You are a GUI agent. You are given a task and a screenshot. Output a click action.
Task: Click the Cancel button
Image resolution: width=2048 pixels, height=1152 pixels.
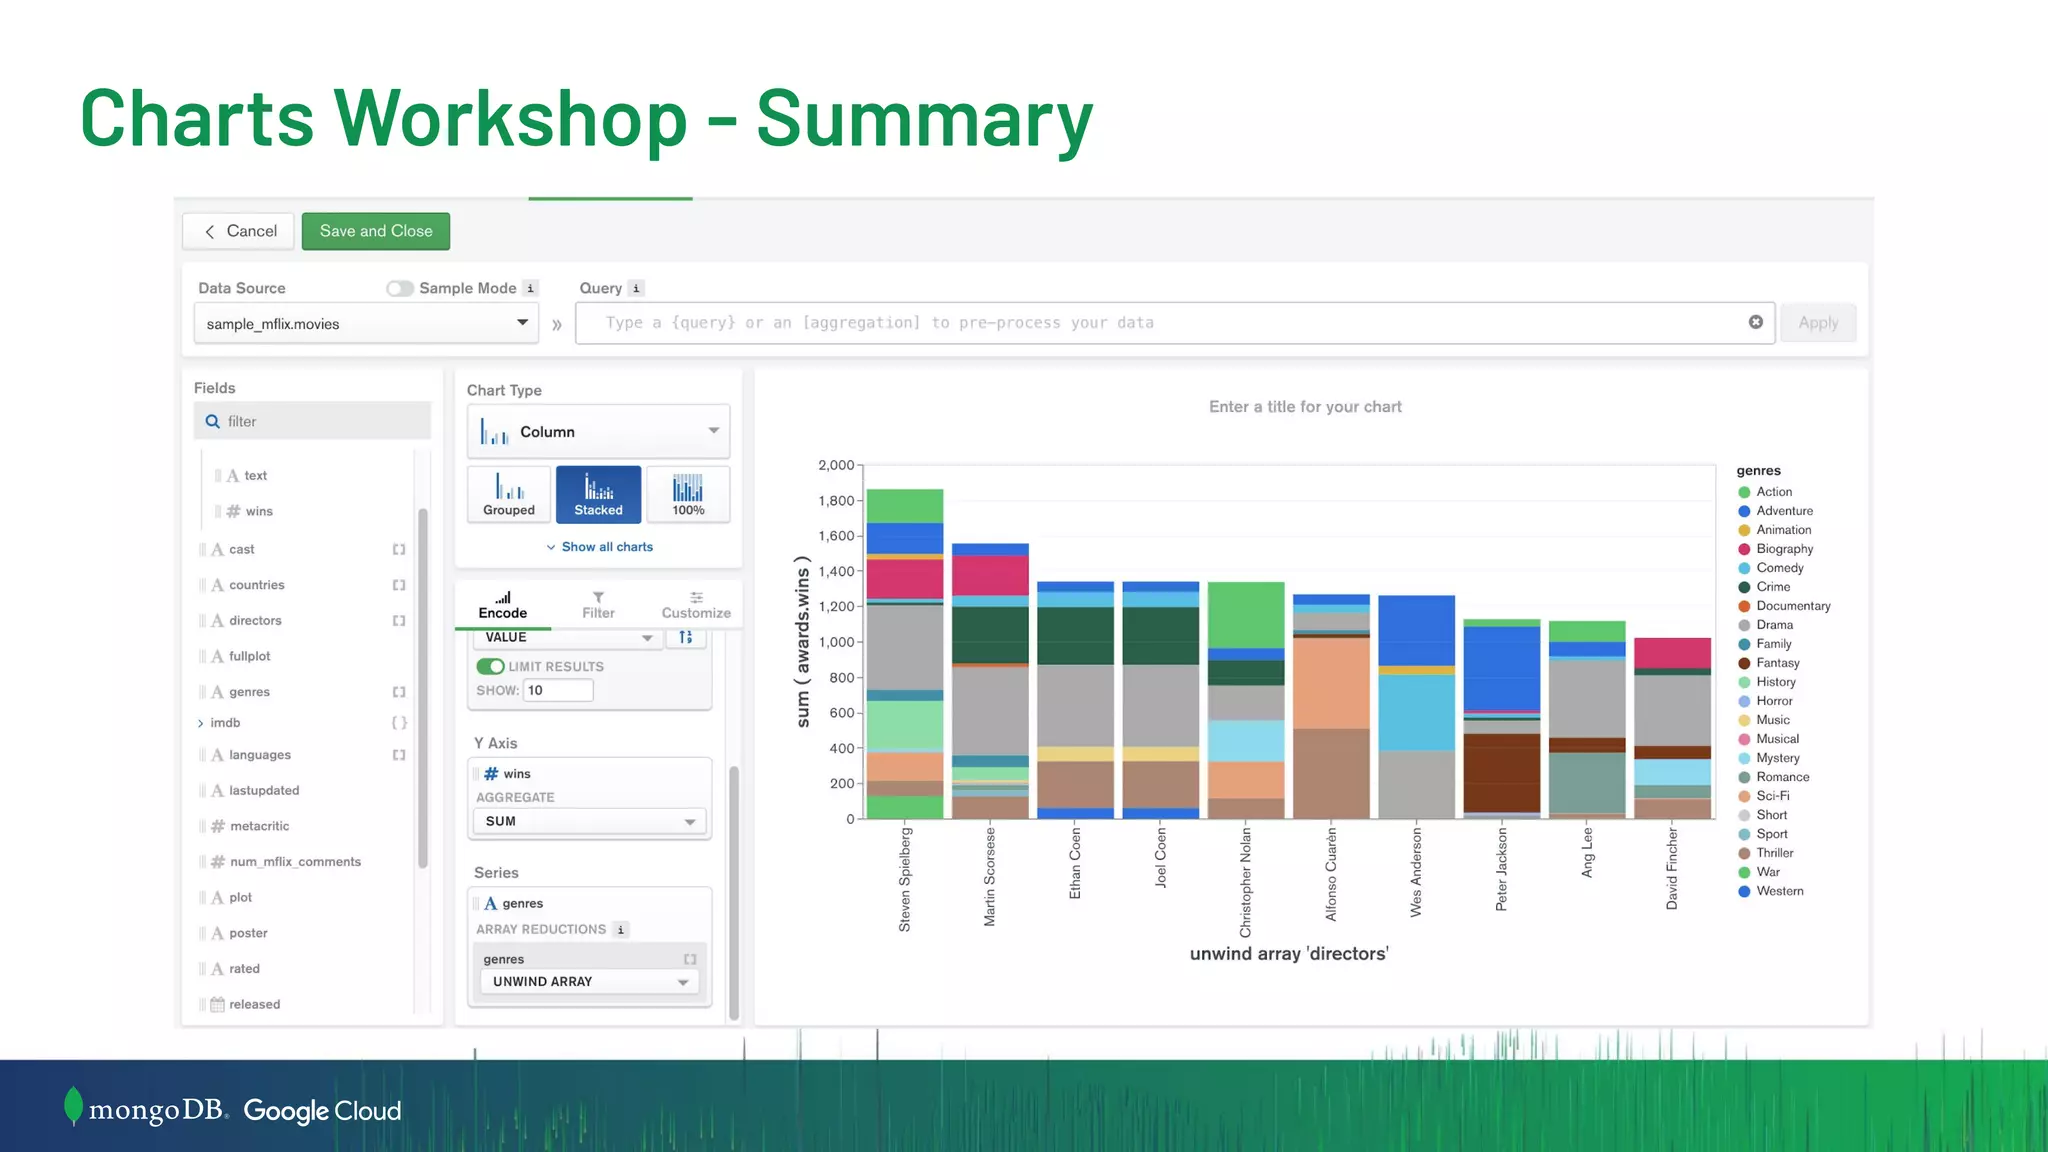click(239, 231)
